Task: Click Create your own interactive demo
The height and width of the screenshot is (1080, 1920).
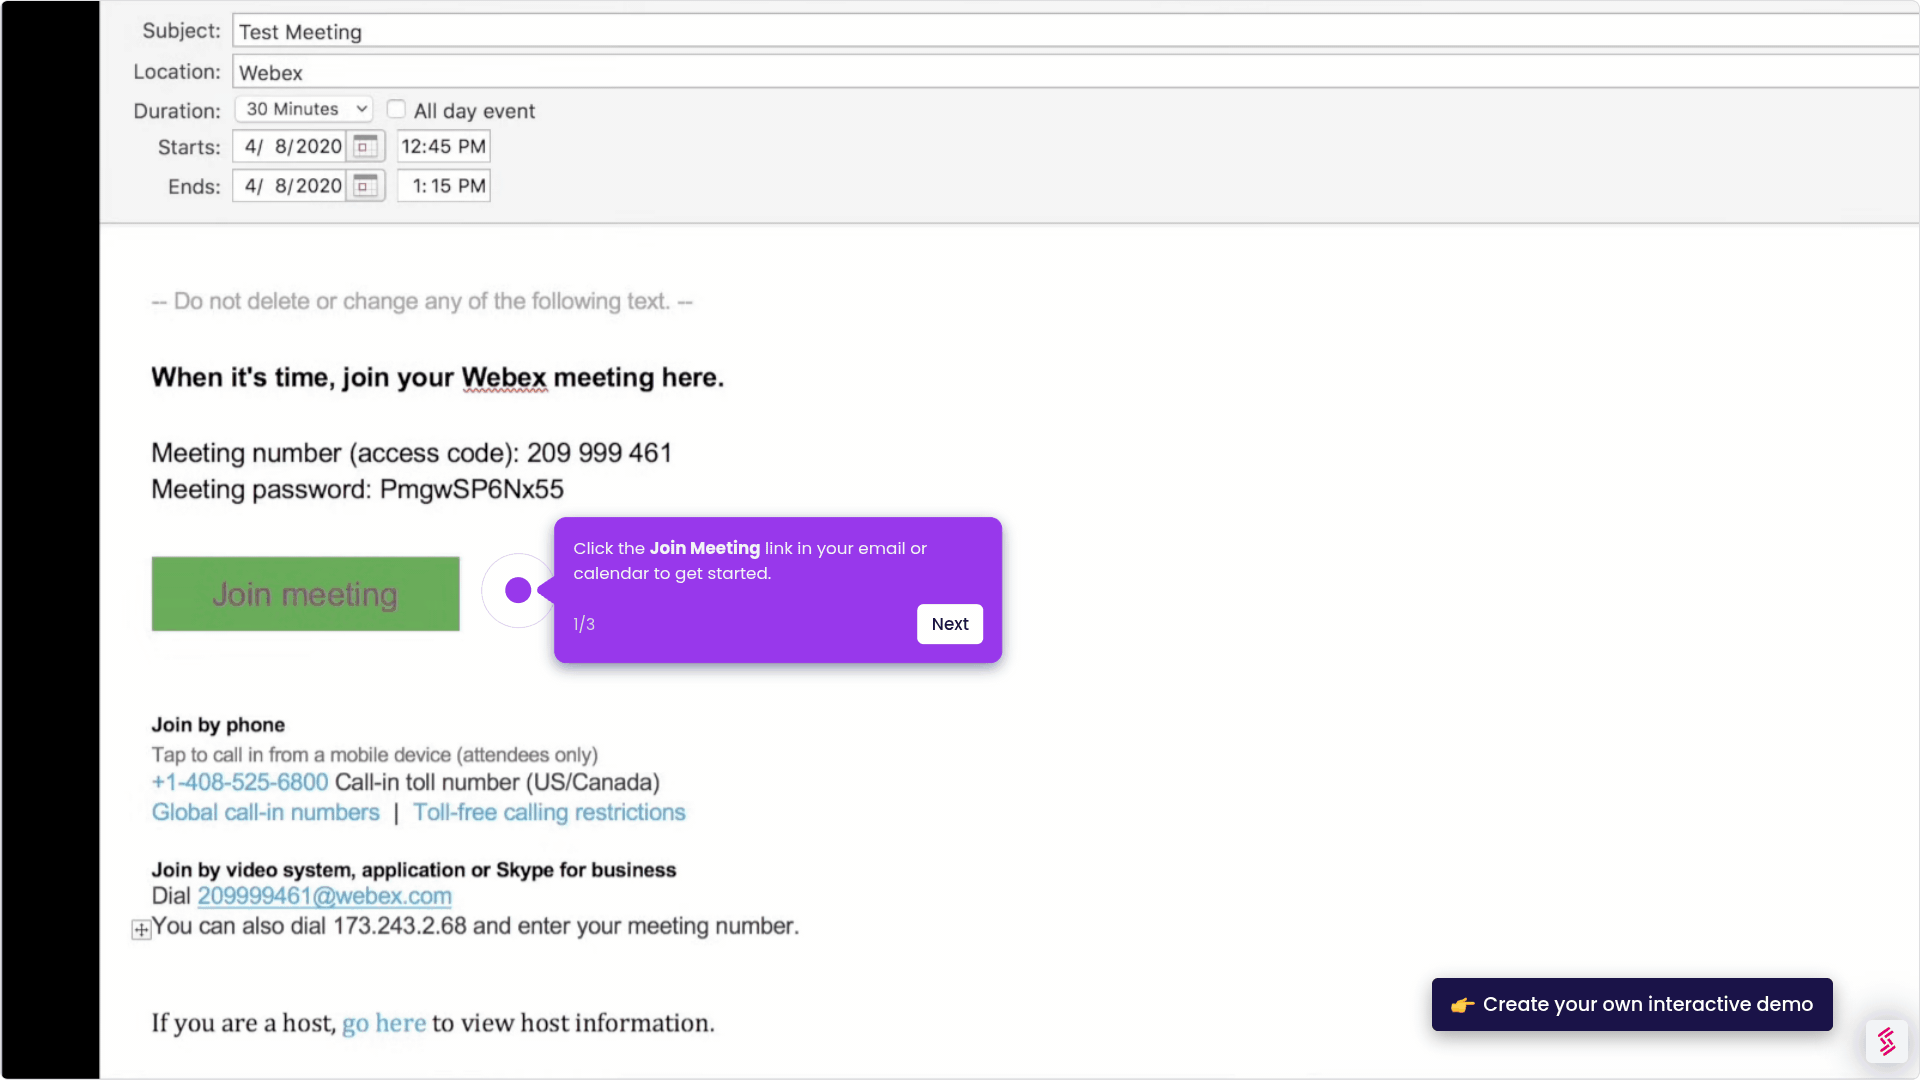Action: (x=1631, y=1004)
